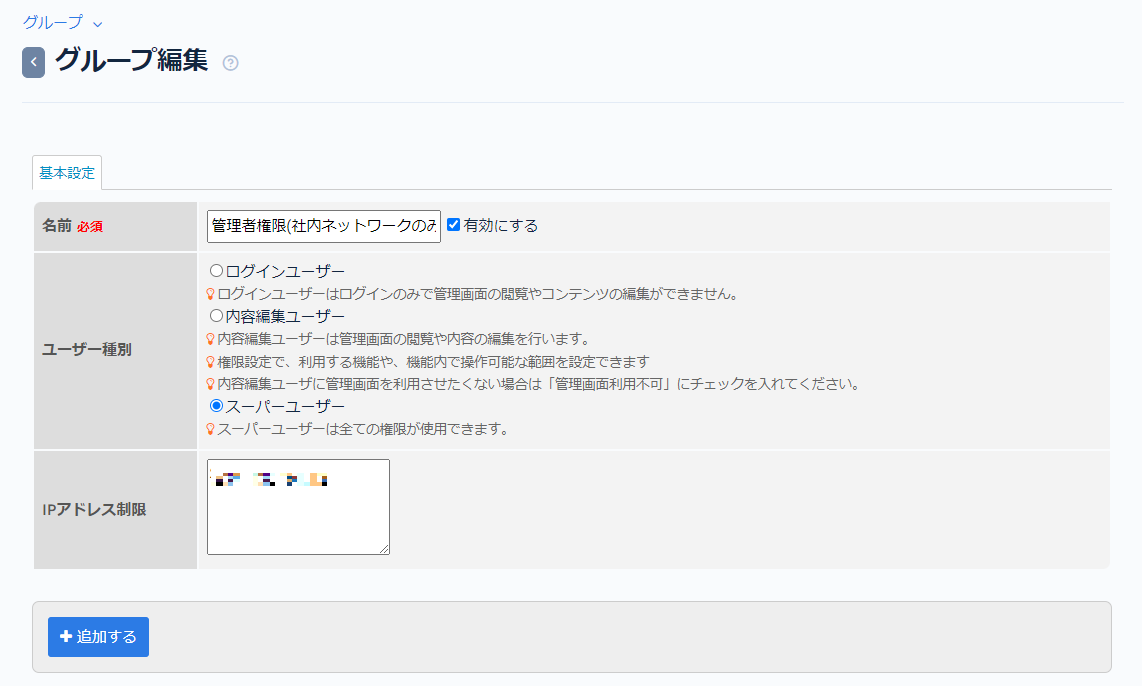Click hint 内容編集ユーザーは管理画面の閲覧や内容の編集を行います。

[x=404, y=339]
